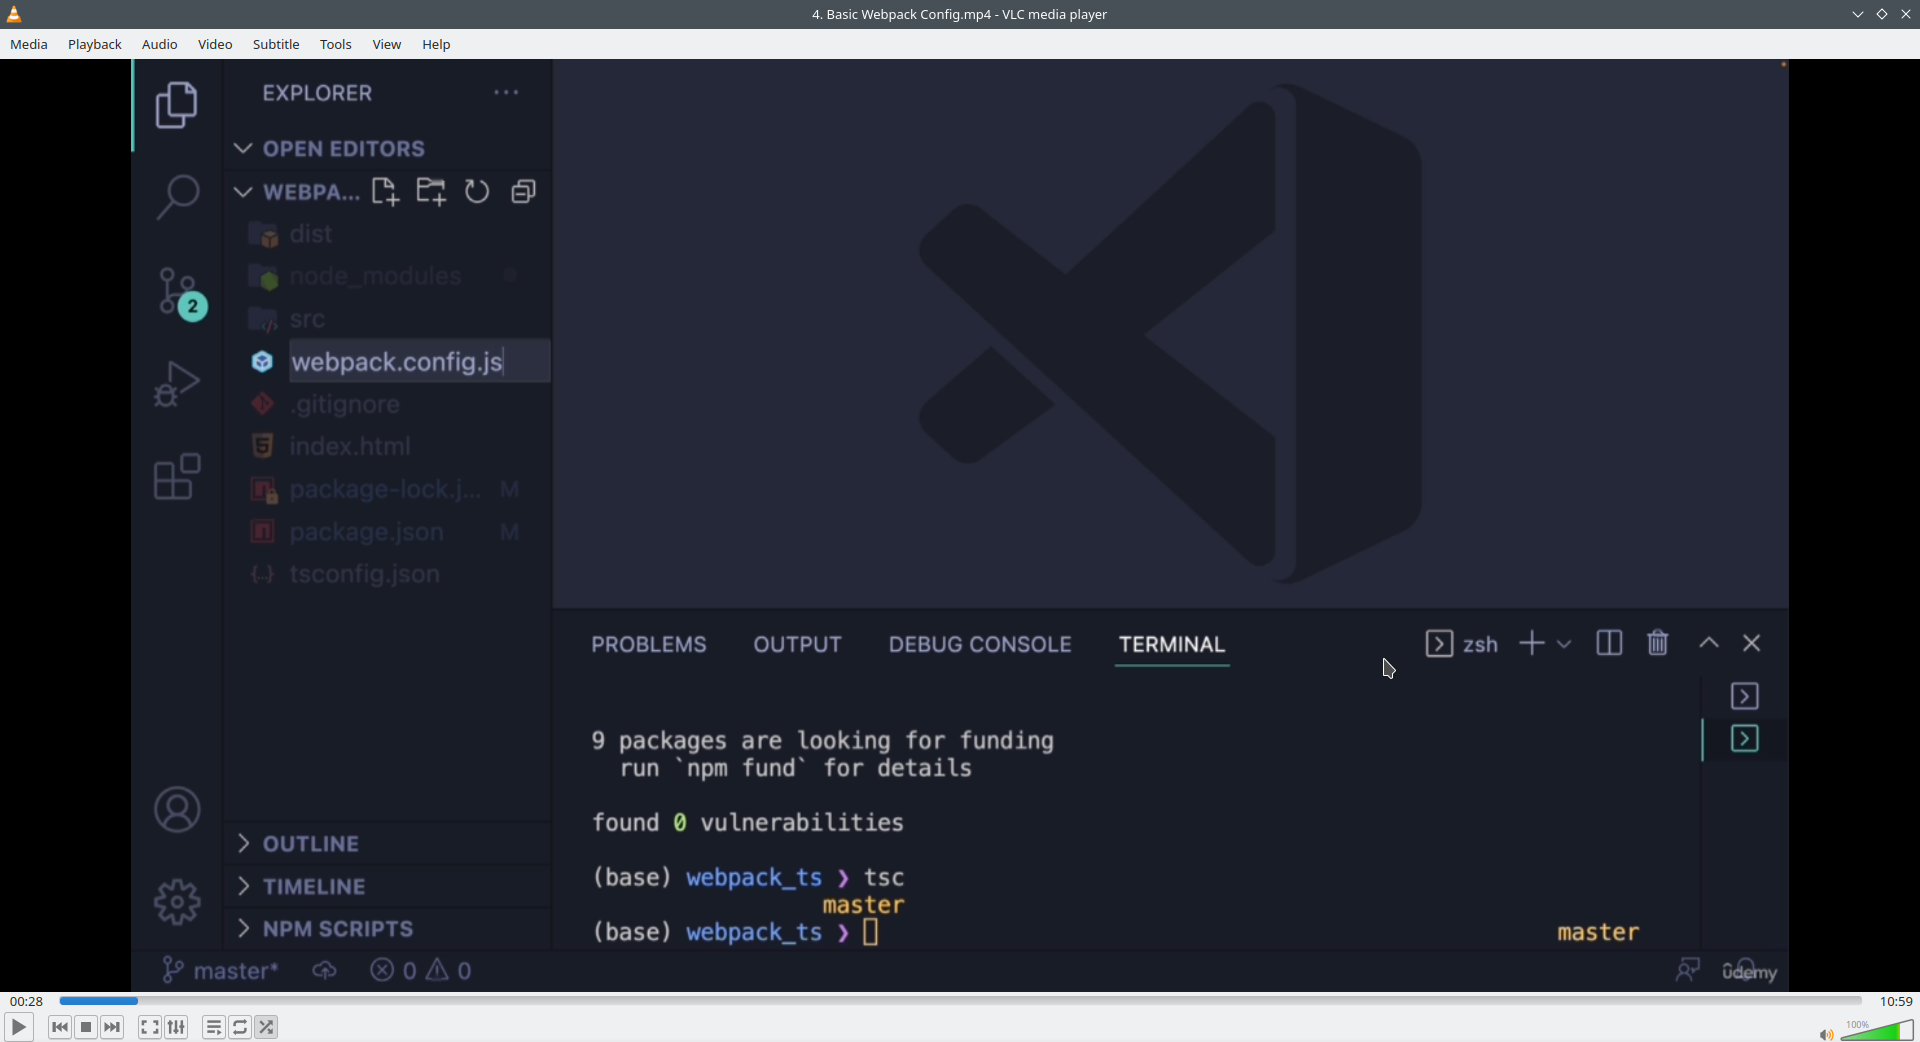Open Explorer more actions ellipsis
This screenshot has height=1042, width=1920.
[x=506, y=93]
